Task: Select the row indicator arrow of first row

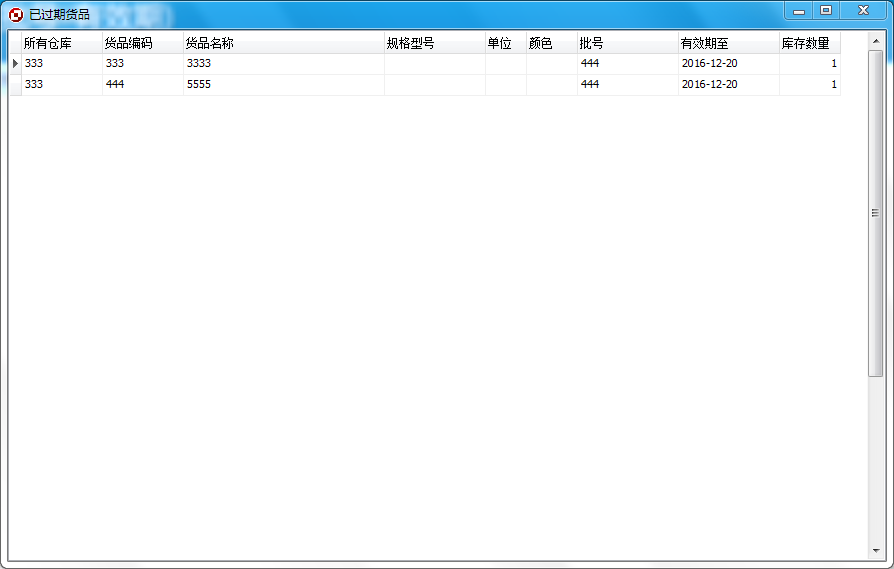Action: [15, 64]
